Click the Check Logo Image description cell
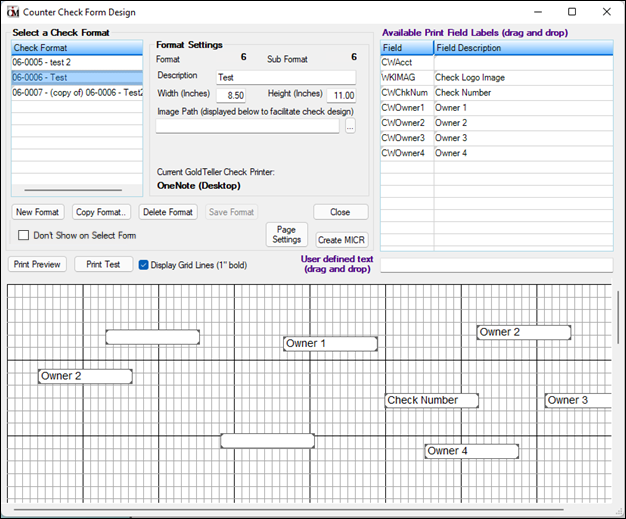This screenshot has height=519, width=626. (523, 77)
